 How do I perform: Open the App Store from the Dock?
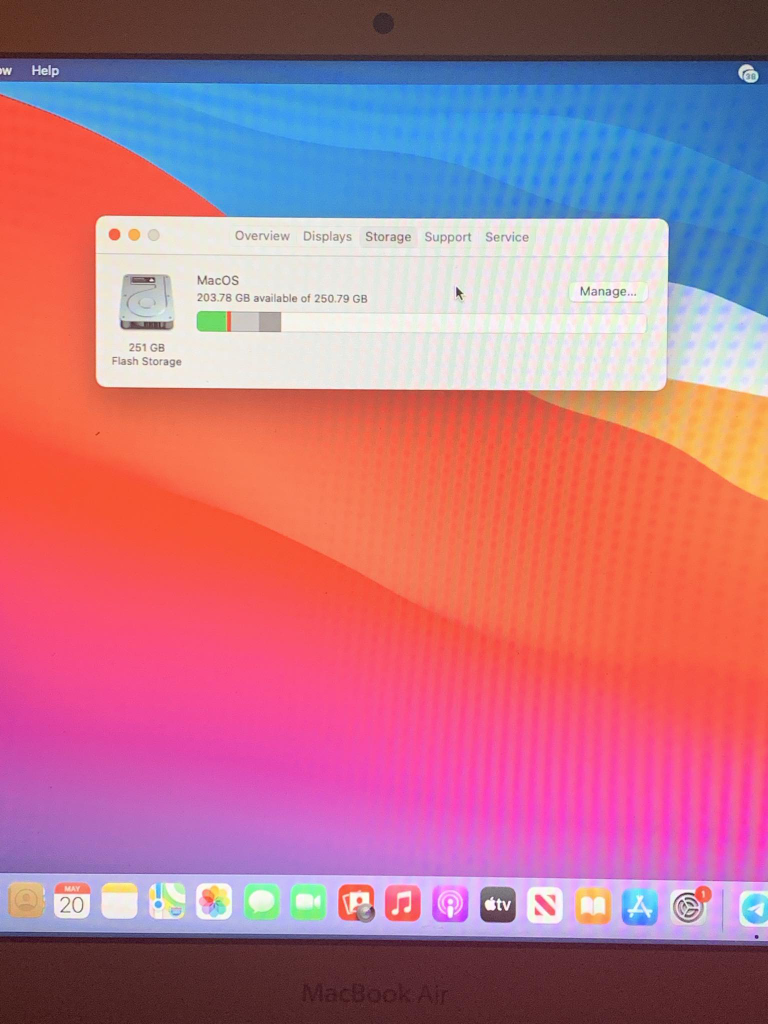pos(640,907)
